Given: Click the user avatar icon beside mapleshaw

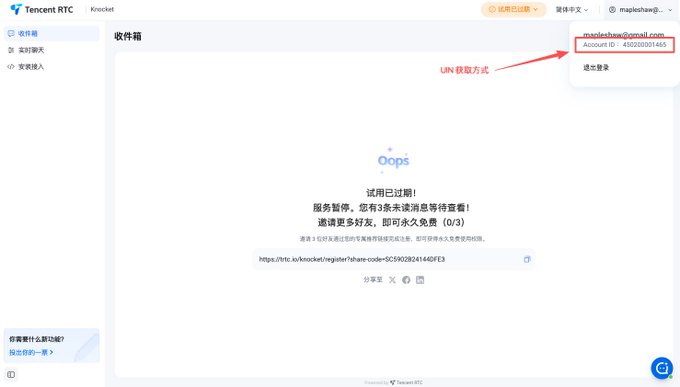Looking at the screenshot, I should (x=612, y=10).
